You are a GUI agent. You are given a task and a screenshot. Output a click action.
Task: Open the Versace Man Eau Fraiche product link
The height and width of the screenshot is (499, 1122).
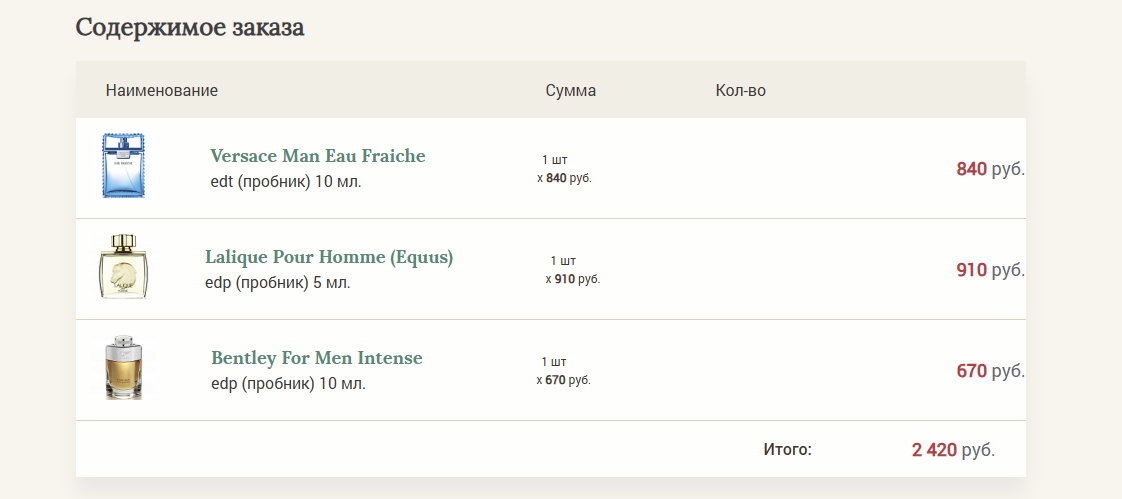318,156
